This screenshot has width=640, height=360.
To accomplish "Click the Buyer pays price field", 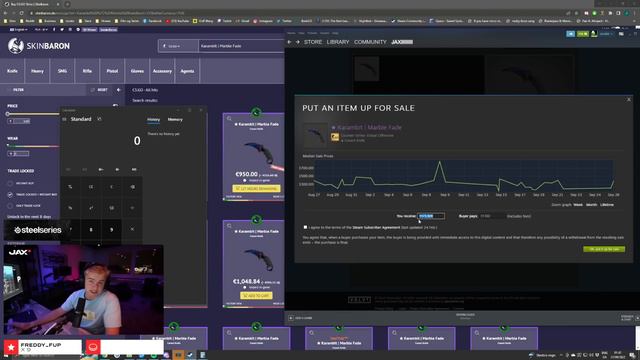I will (x=492, y=216).
